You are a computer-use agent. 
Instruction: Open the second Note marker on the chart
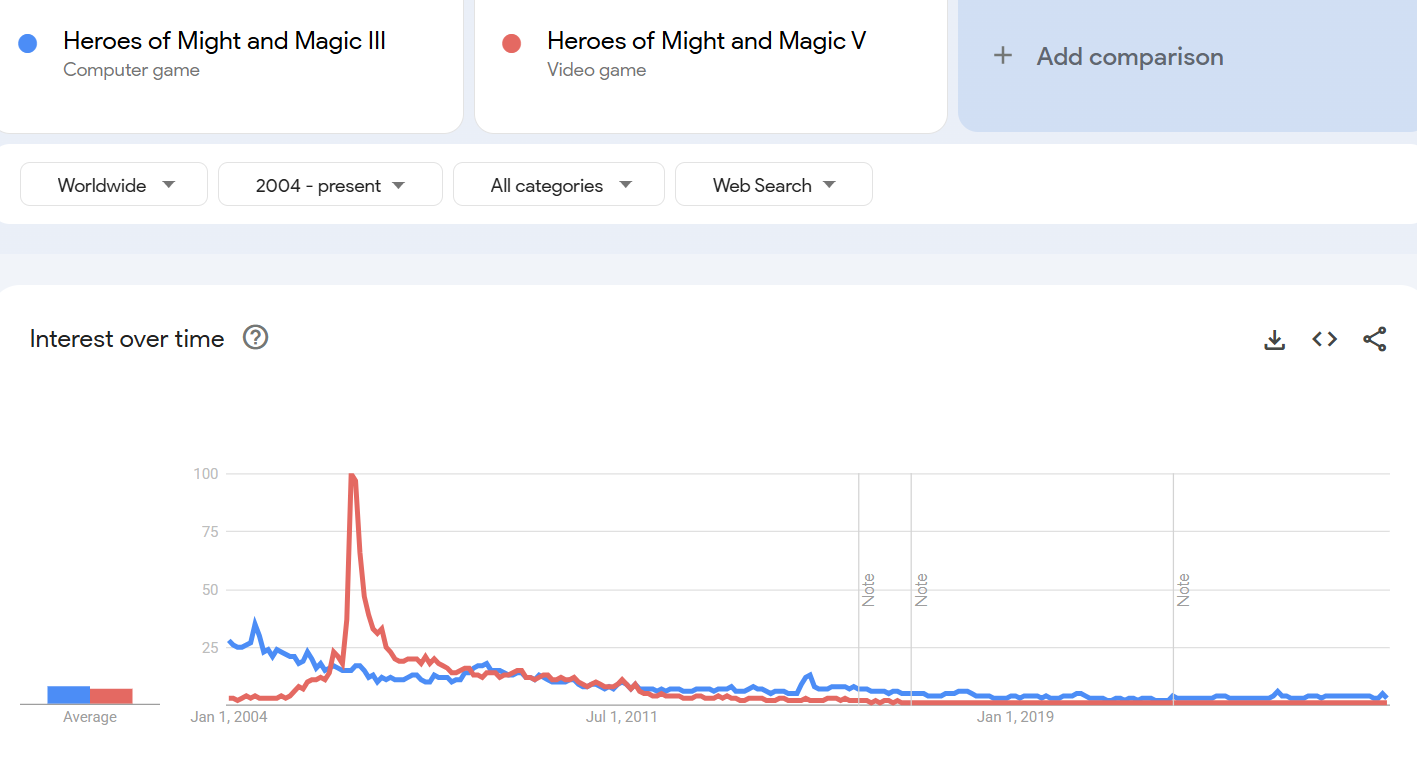point(922,590)
